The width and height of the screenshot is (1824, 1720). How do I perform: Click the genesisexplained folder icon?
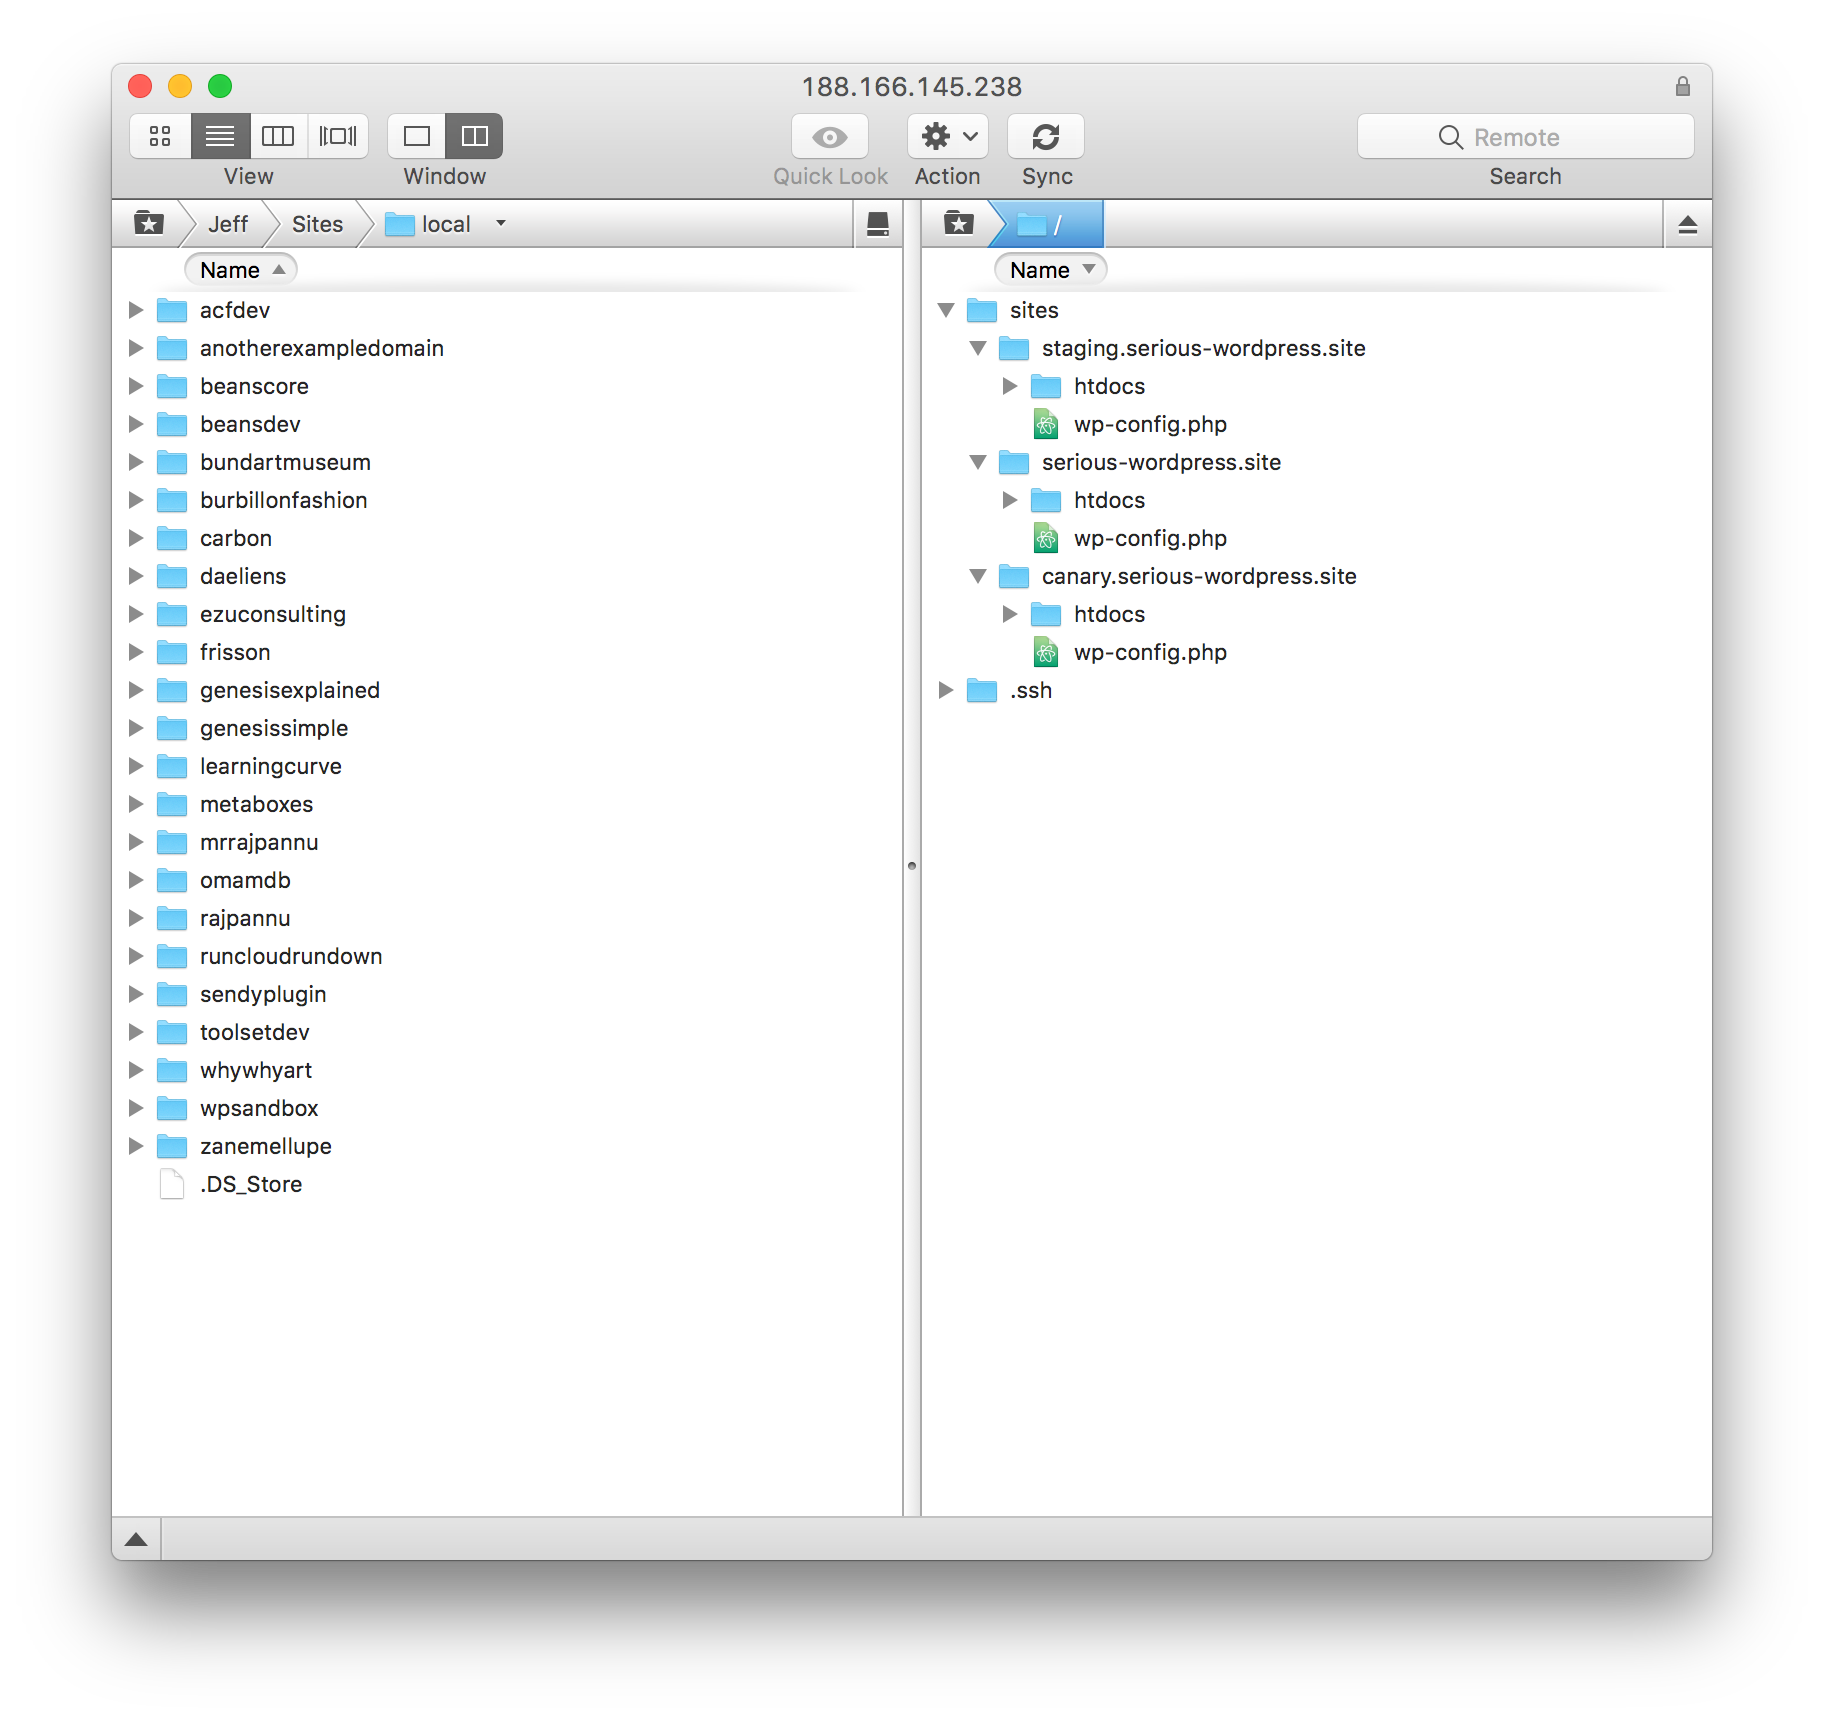coord(172,690)
